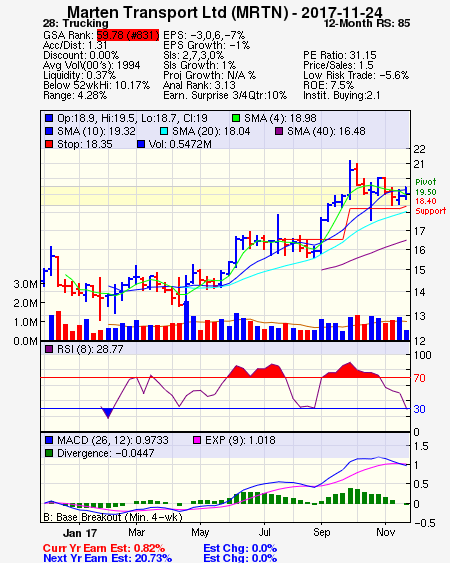450x563 pixels.
Task: Click the PE Ratio: 31.15 text
Action: [340, 55]
